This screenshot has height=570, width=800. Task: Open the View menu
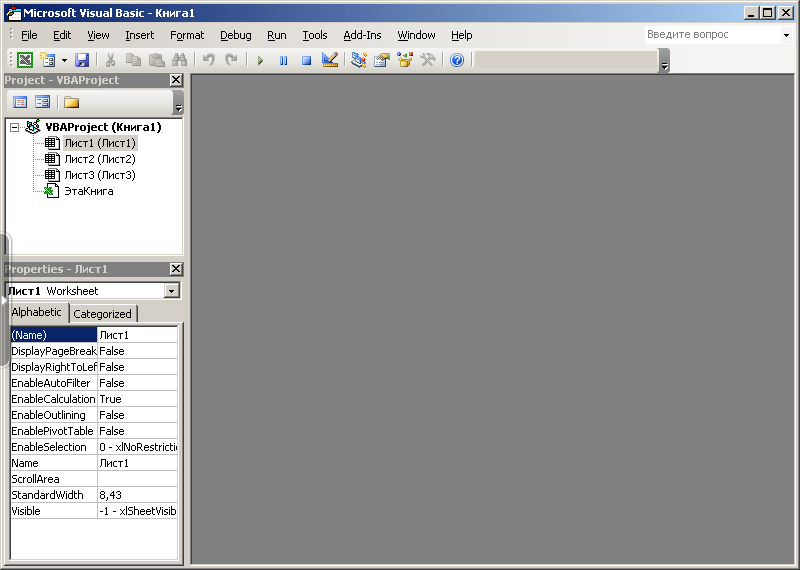pyautogui.click(x=98, y=35)
